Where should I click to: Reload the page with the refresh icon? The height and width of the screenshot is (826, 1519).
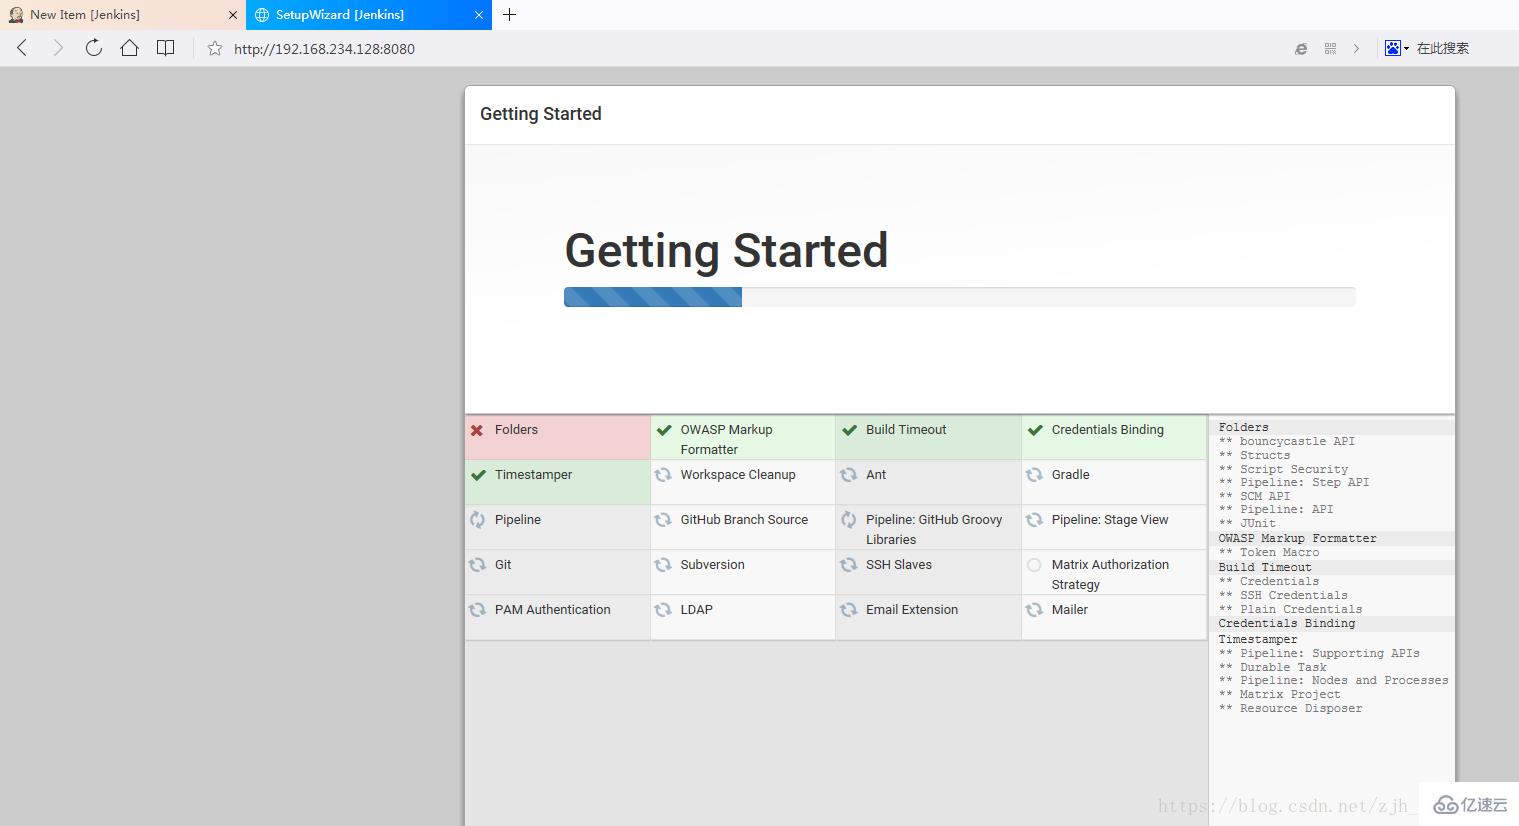94,48
